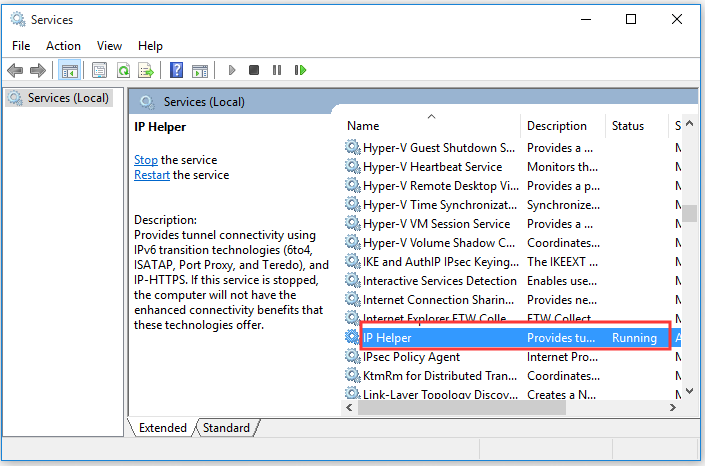Screen dimensions: 705x466
Task: Click horizontal scrollbar right arrow
Action: click(673, 408)
